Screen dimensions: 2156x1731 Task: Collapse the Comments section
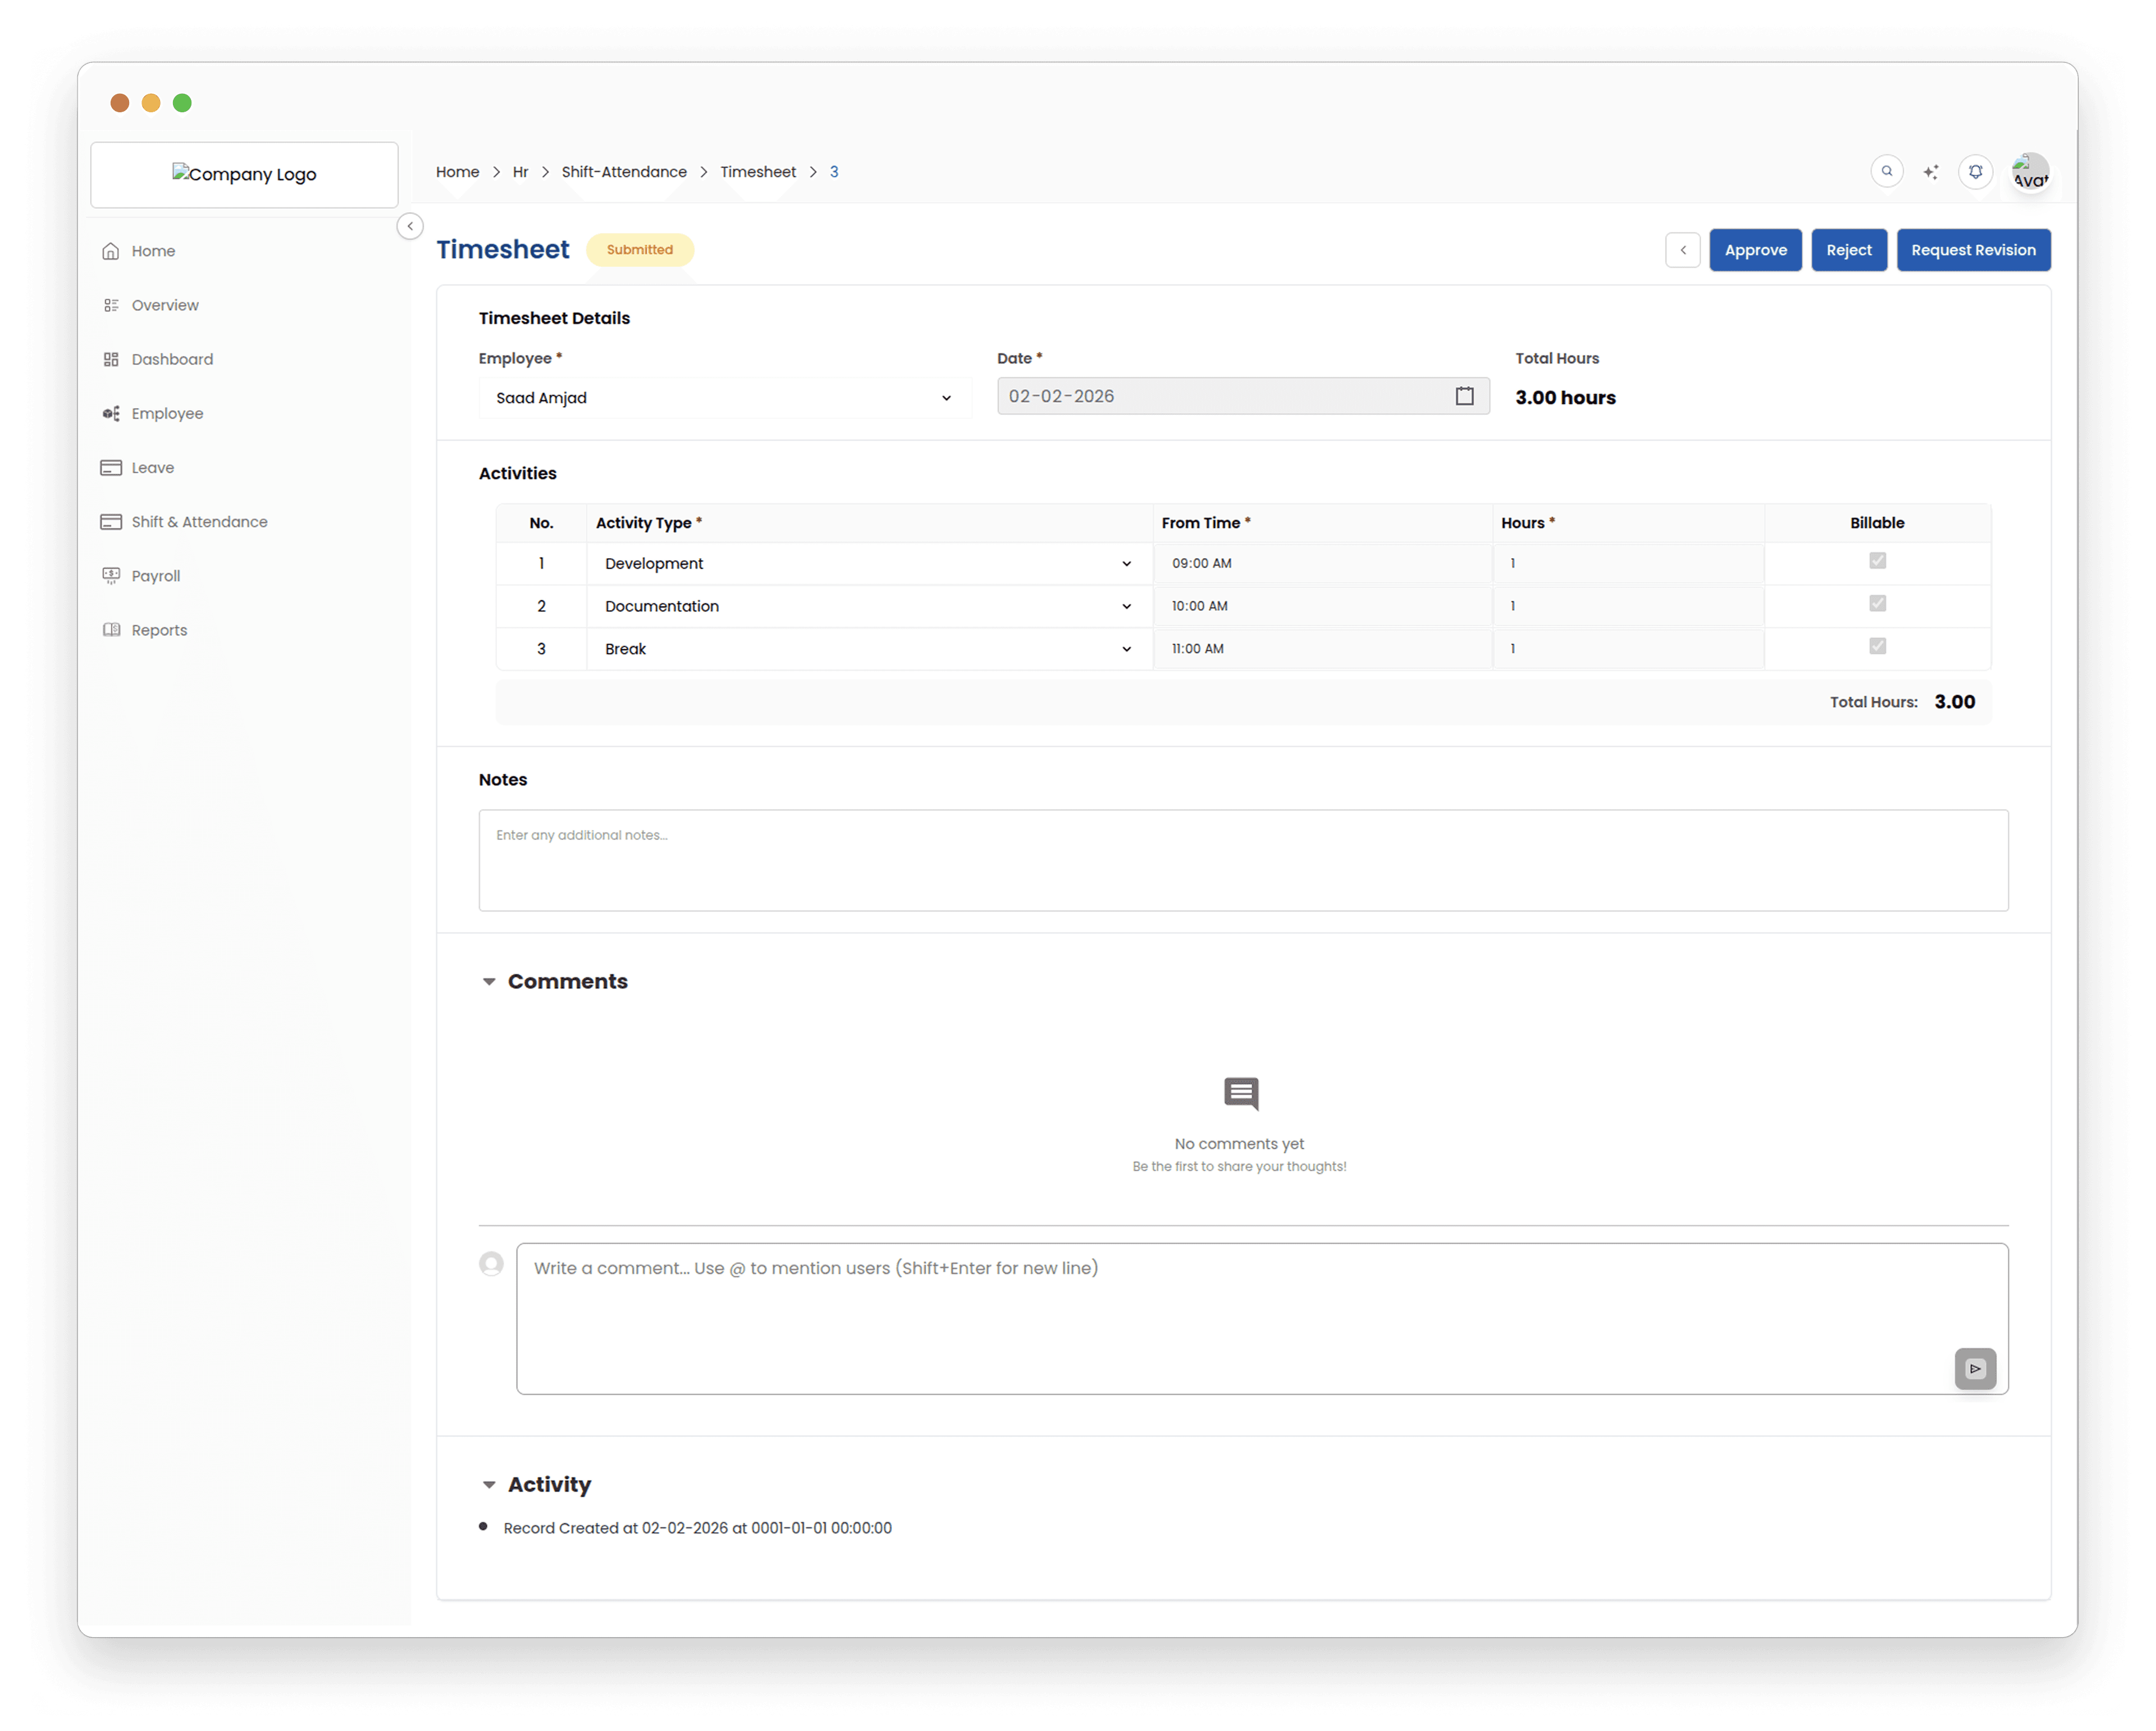[x=489, y=981]
